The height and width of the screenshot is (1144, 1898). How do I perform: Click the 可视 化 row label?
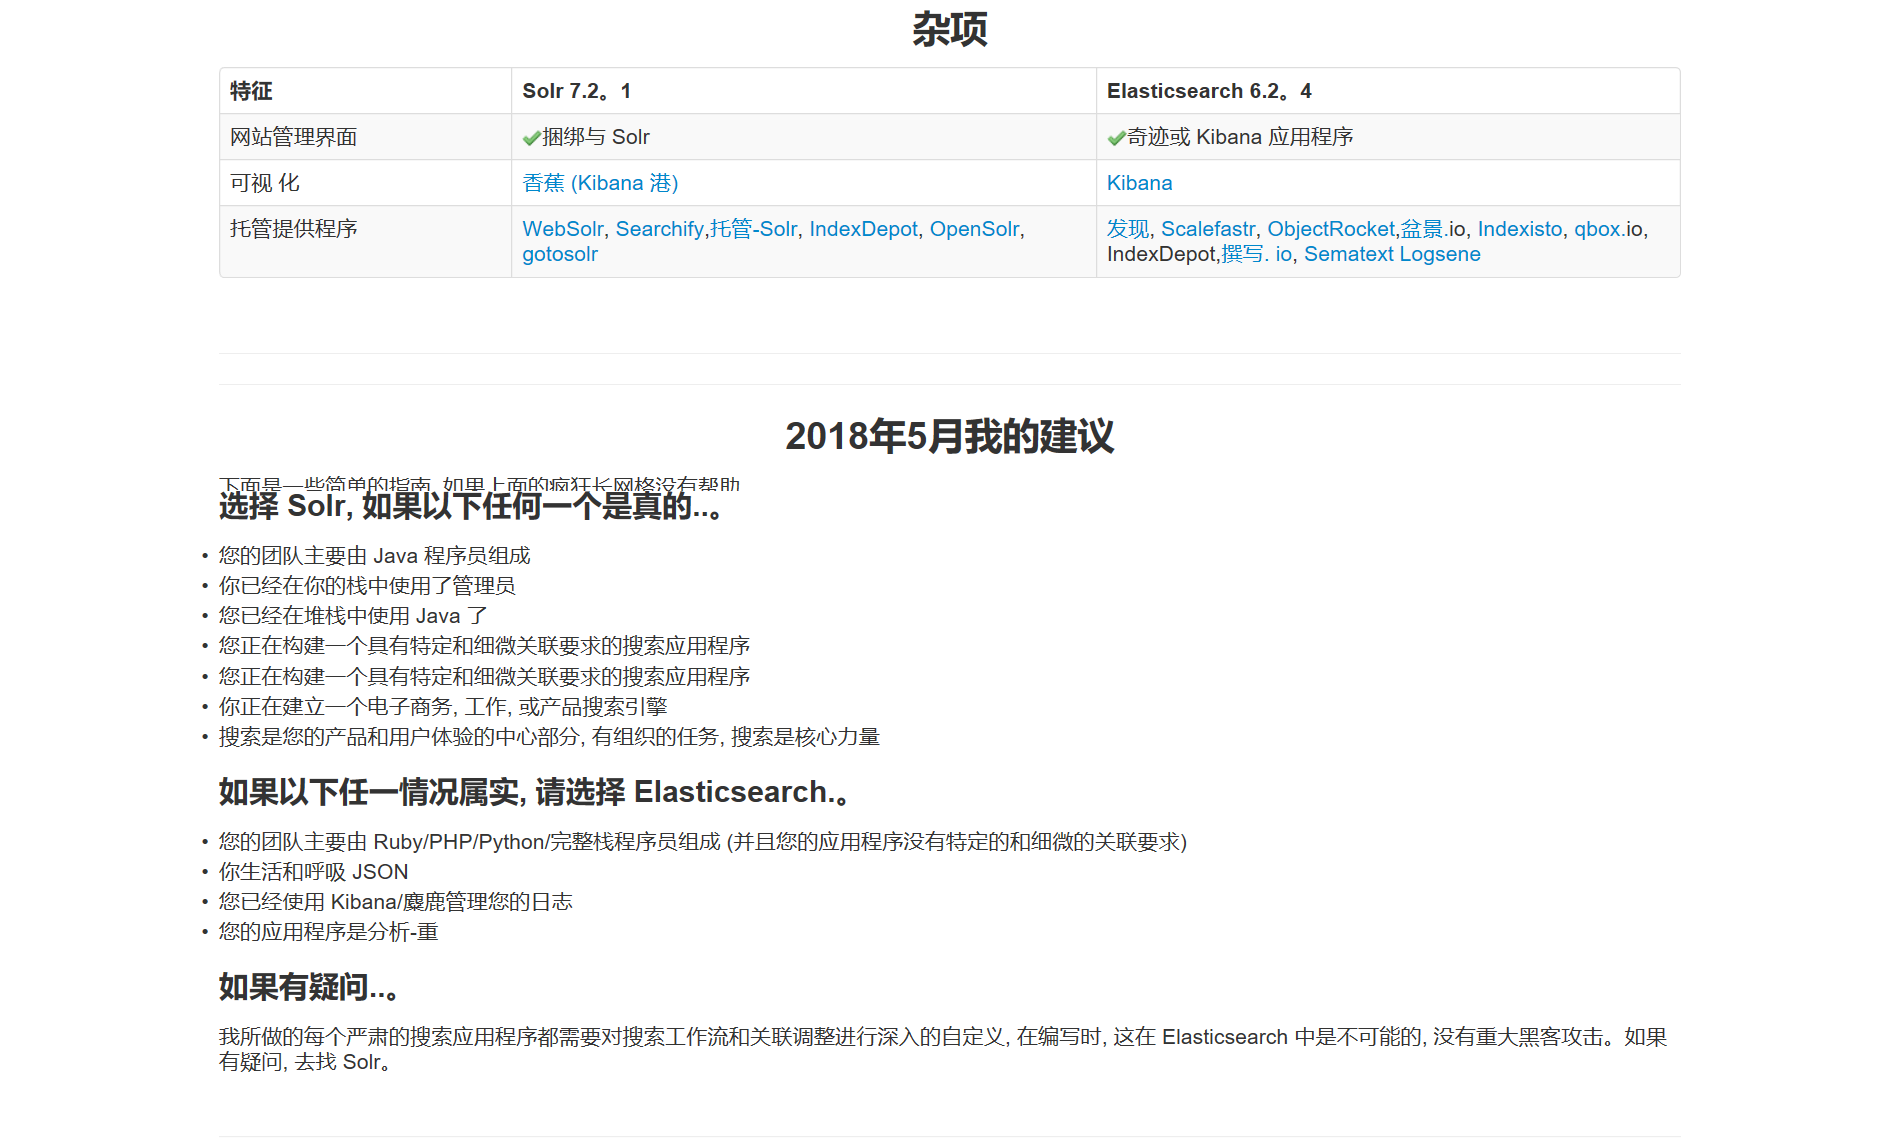pyautogui.click(x=265, y=183)
